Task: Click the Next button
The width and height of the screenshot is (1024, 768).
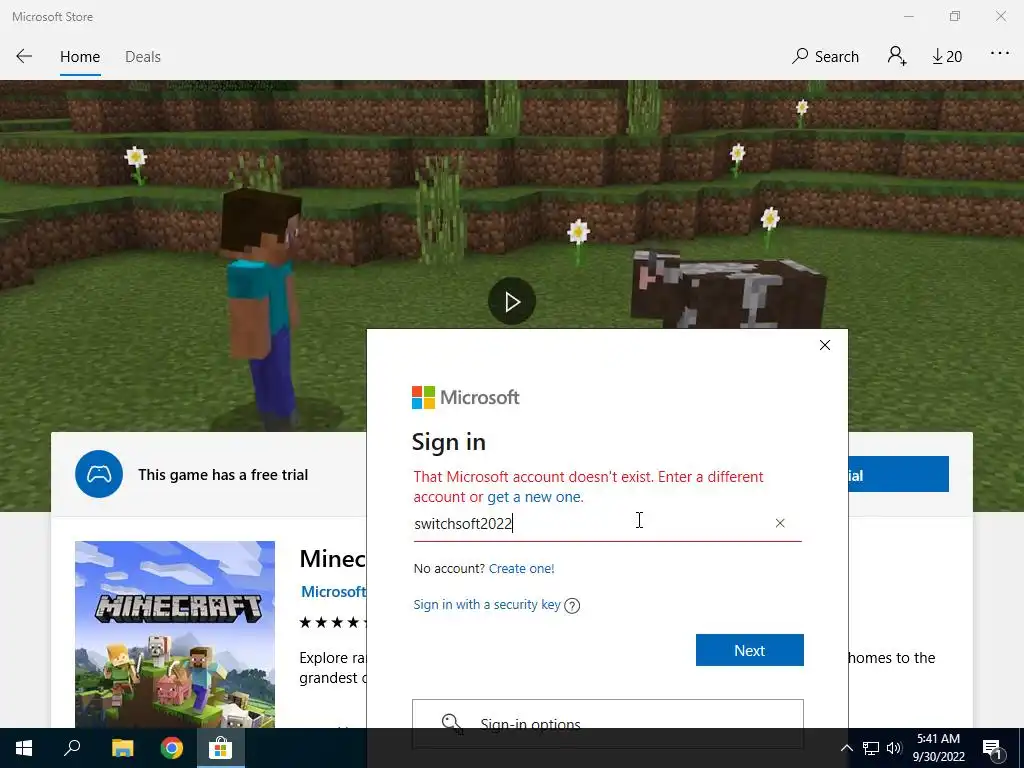Action: pyautogui.click(x=749, y=650)
